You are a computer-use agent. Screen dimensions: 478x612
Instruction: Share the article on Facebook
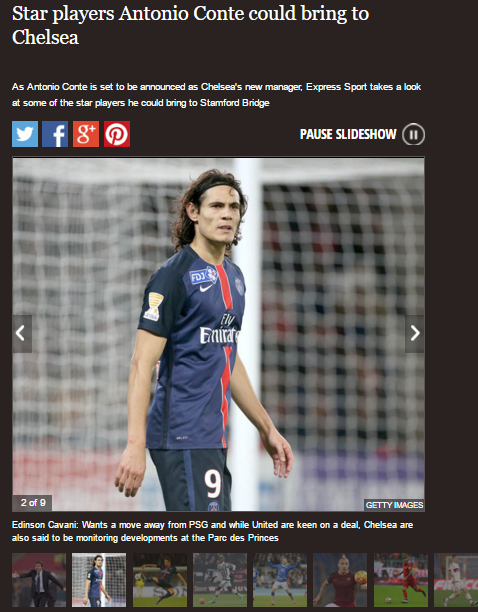click(55, 134)
